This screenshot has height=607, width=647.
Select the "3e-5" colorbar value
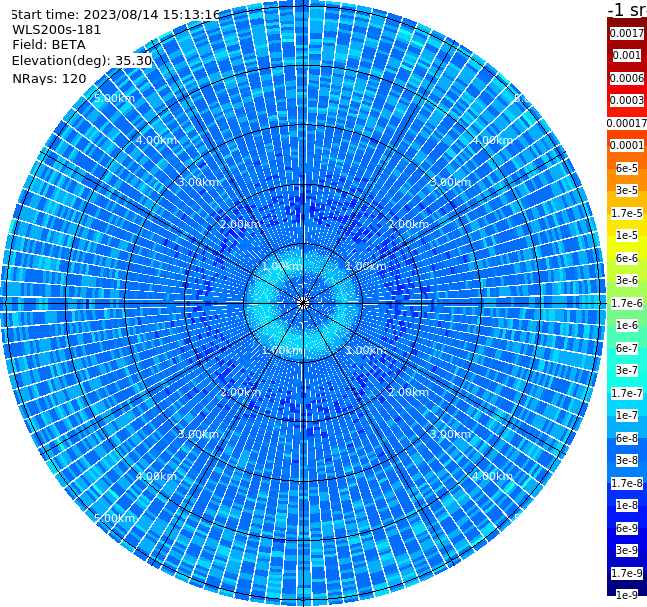tap(627, 190)
